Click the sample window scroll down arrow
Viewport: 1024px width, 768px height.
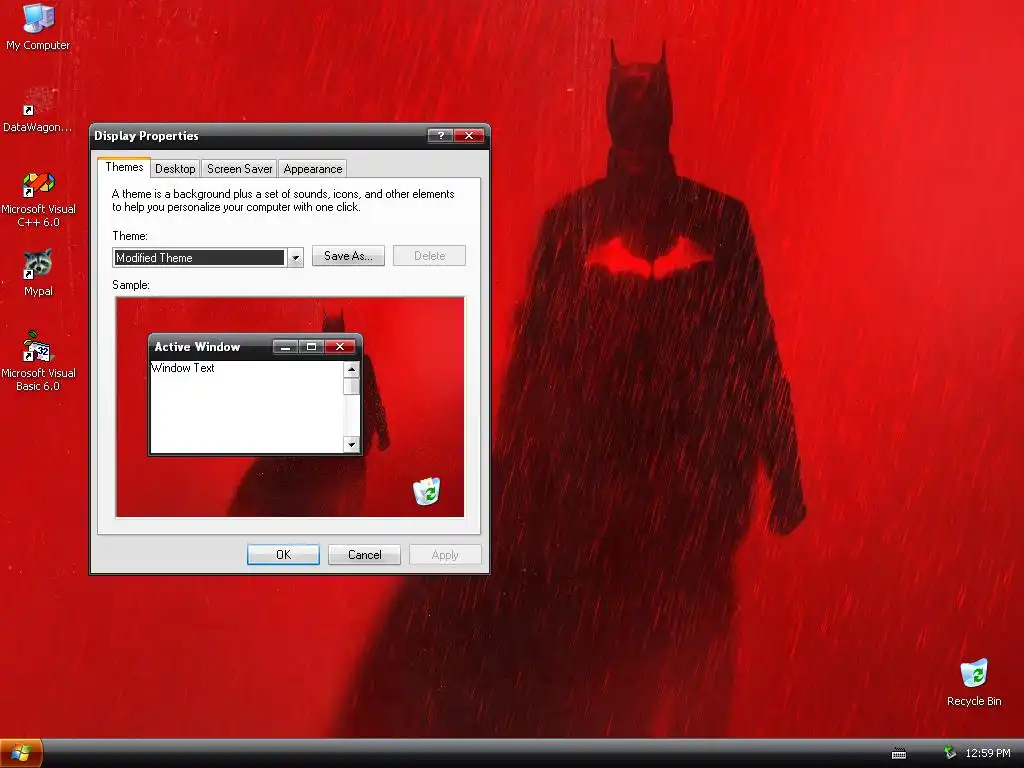tap(351, 445)
